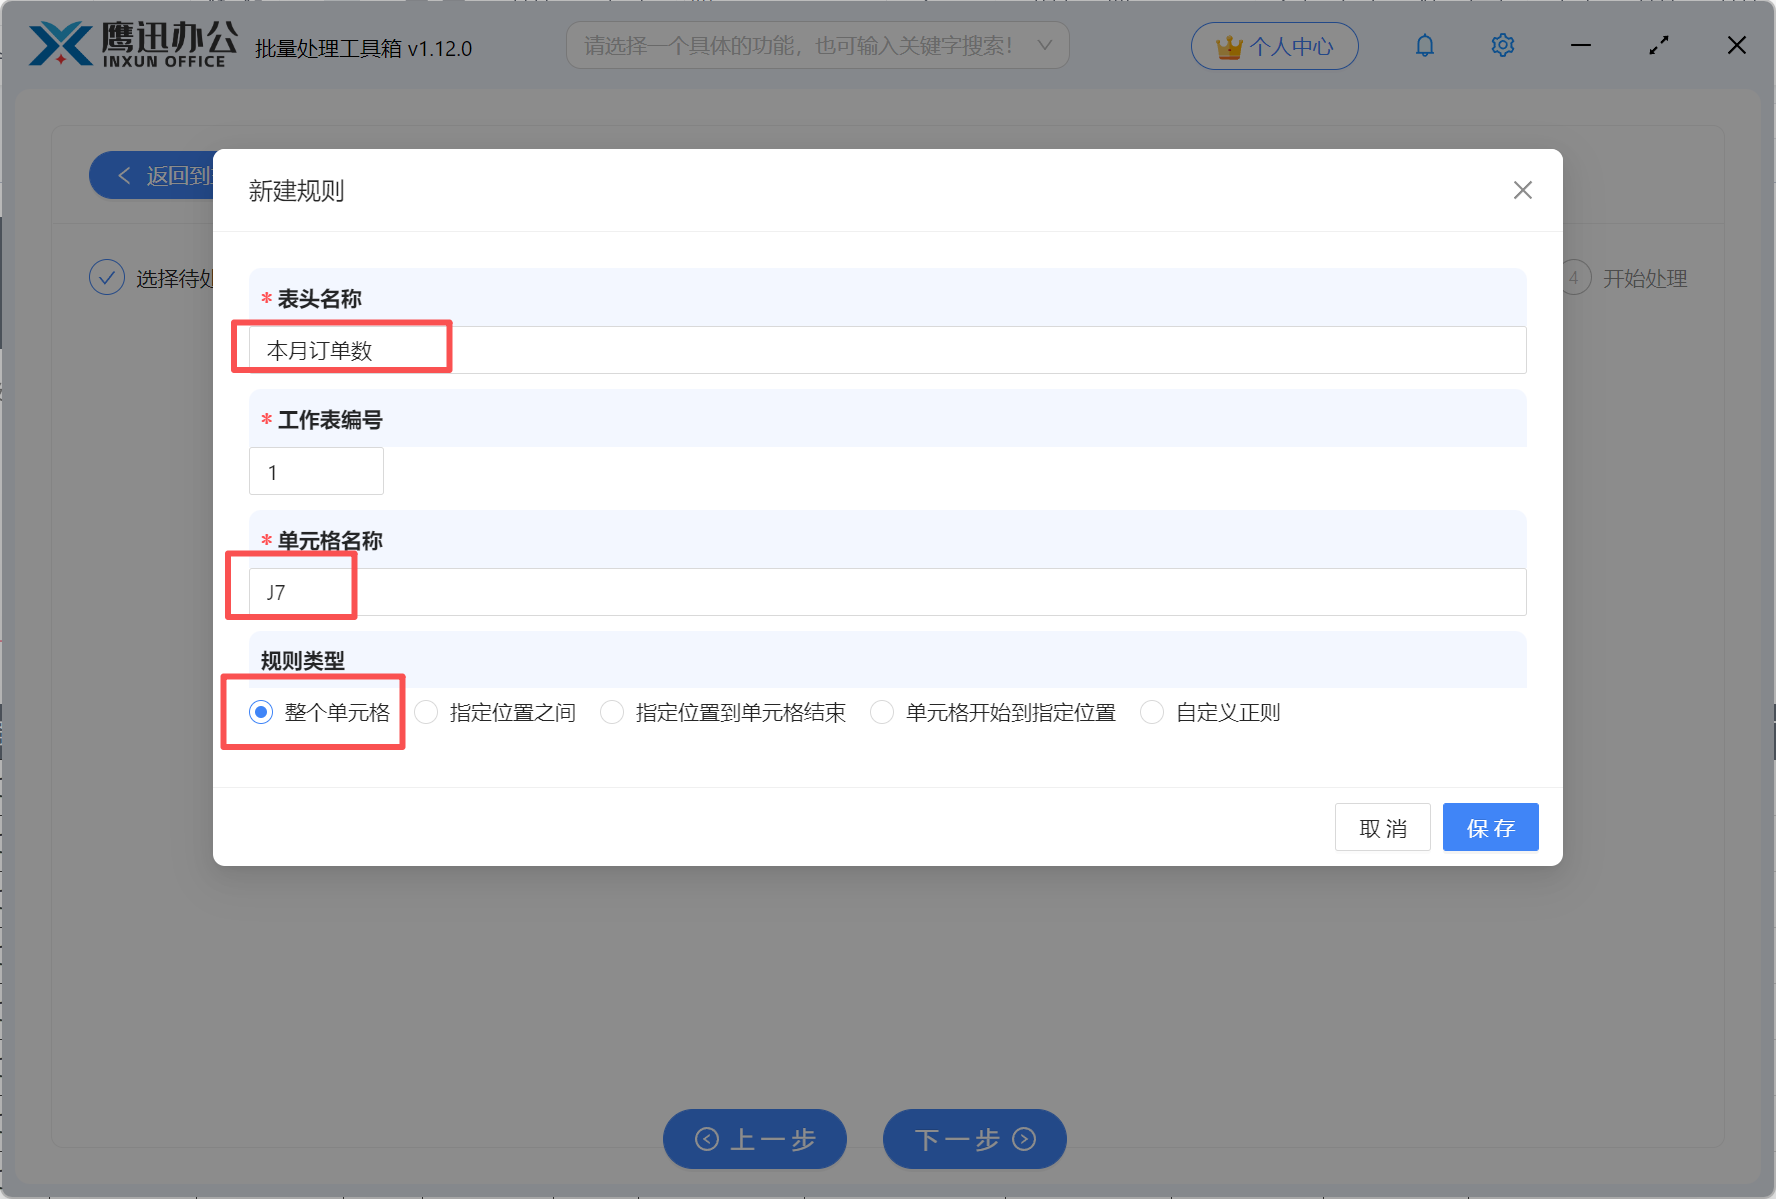1776x1199 pixels.
Task: Save the rule with 保存 button
Action: [1490, 827]
